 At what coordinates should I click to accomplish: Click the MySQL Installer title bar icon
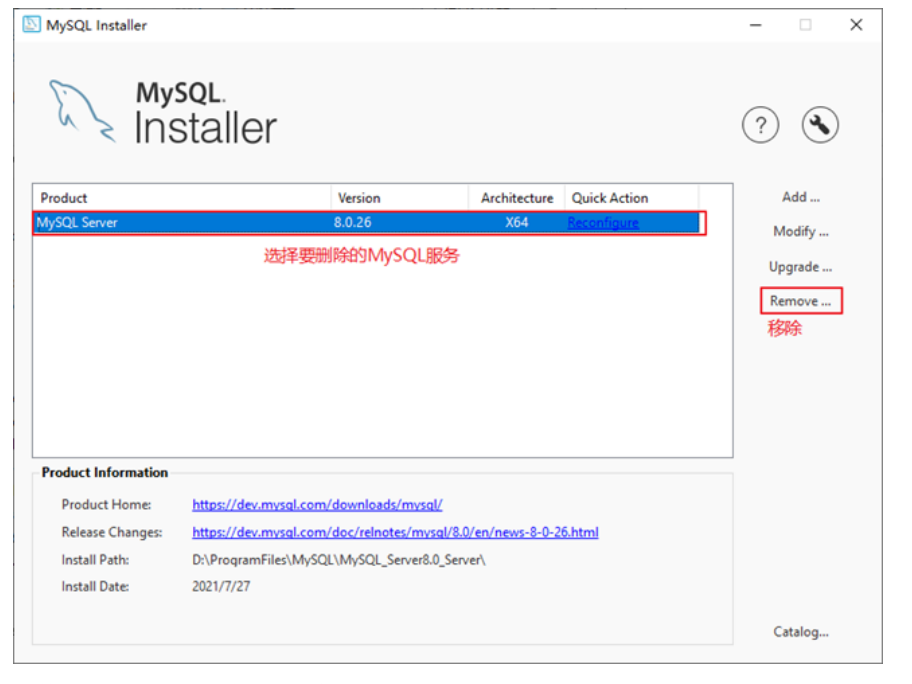[x=31, y=24]
